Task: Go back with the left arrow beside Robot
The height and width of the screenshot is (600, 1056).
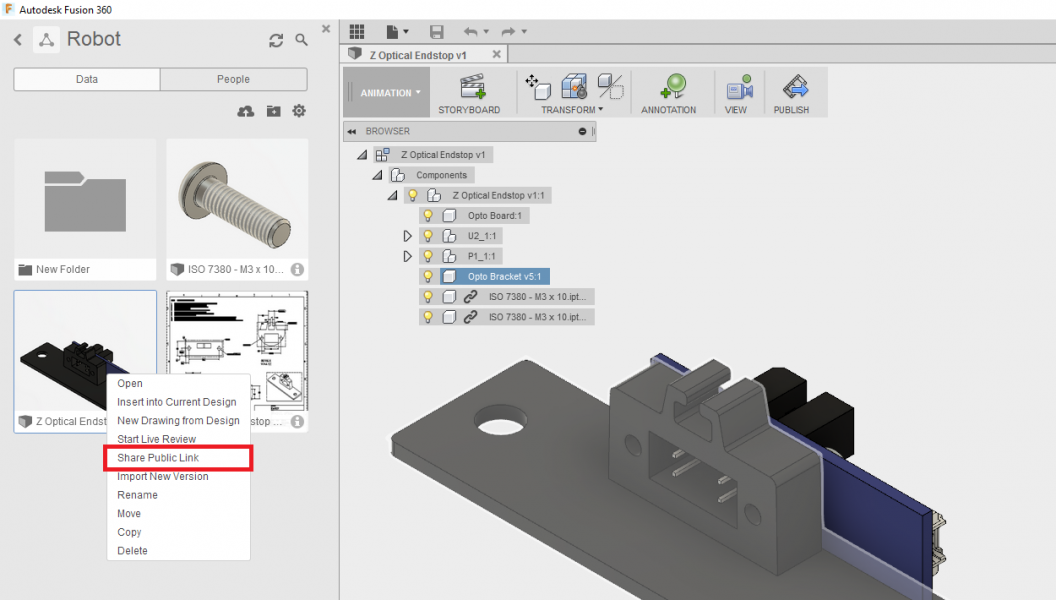Action: [x=18, y=40]
